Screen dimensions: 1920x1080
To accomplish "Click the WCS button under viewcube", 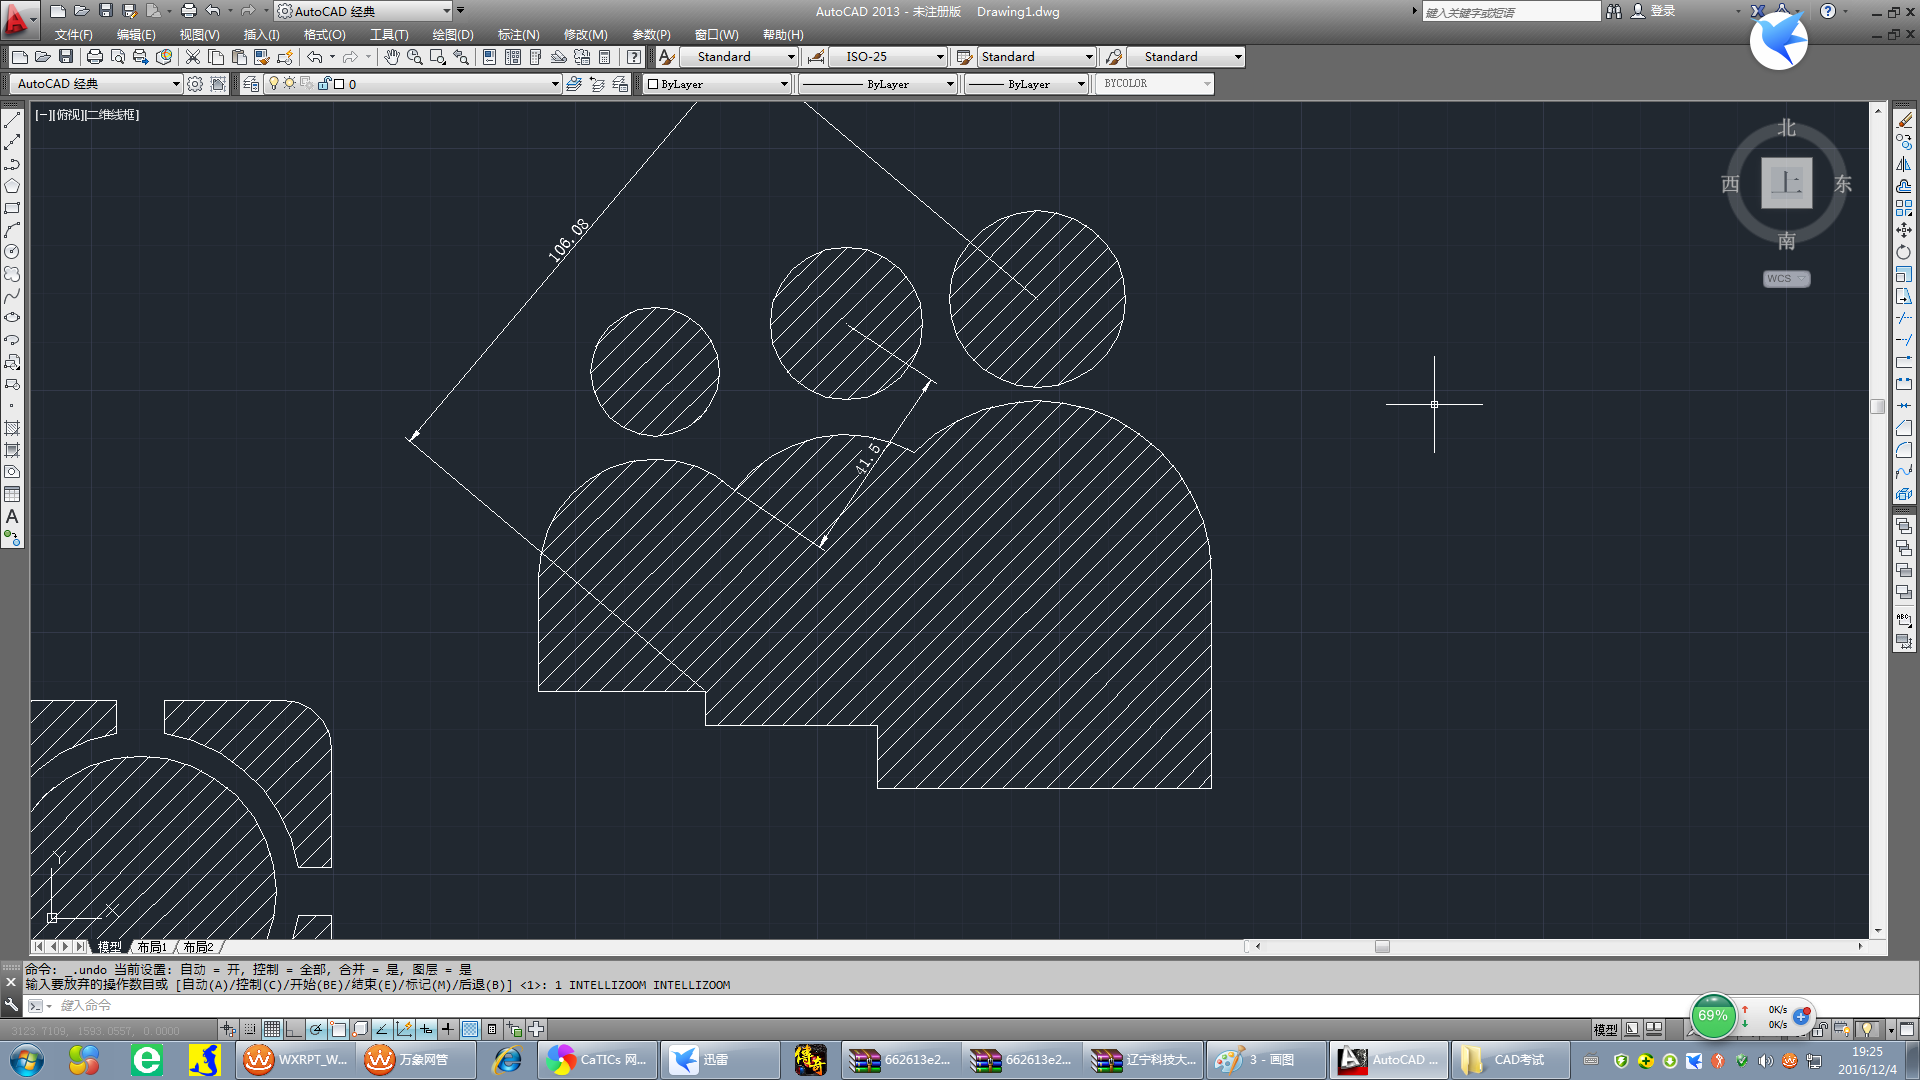I will click(1785, 279).
